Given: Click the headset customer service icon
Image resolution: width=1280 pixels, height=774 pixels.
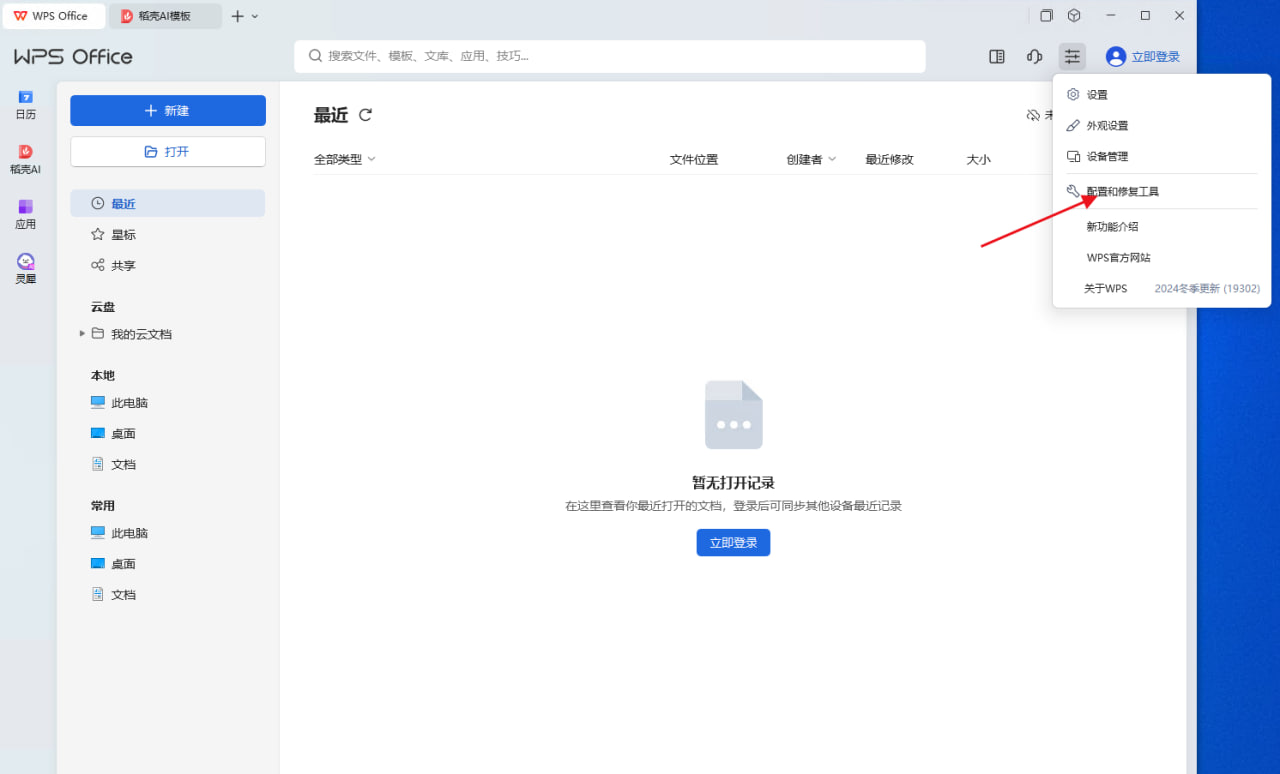Looking at the screenshot, I should 1035,57.
